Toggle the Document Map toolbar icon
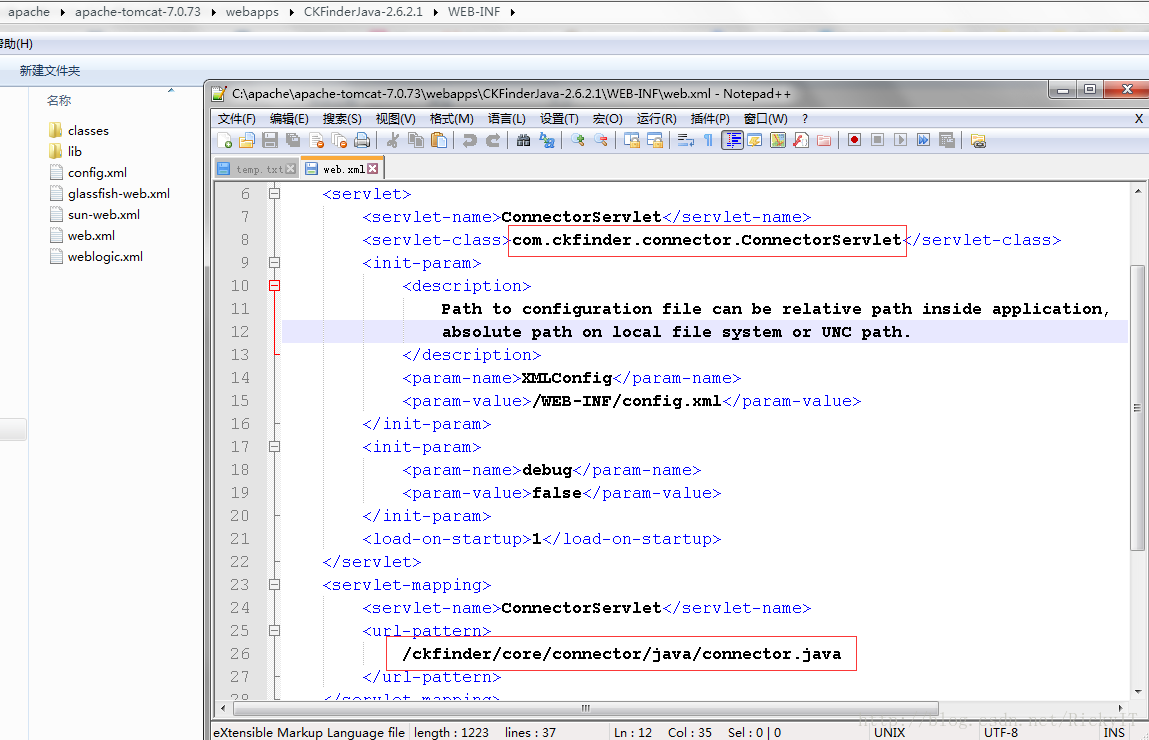Image resolution: width=1149 pixels, height=740 pixels. click(x=777, y=141)
